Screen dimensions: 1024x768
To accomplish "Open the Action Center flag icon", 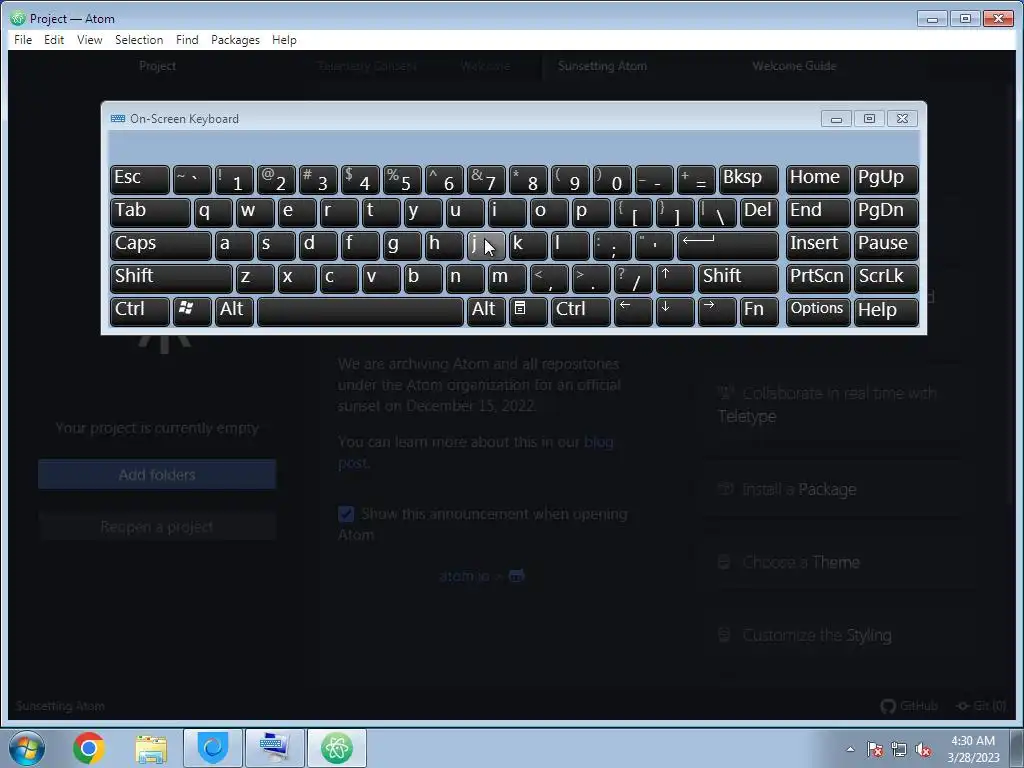I will tap(875, 749).
